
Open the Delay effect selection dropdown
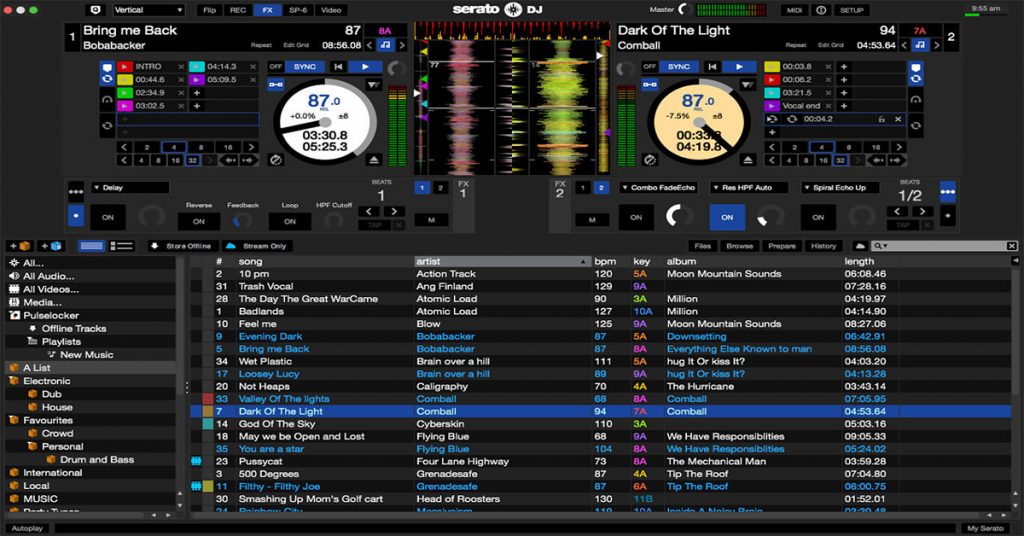[130, 187]
